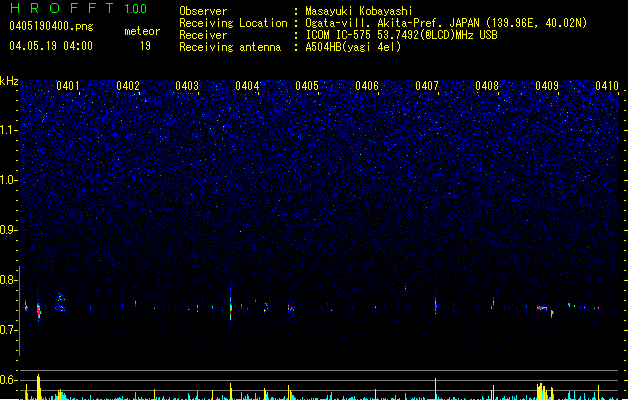The image size is (629, 400).
Task: Click the HROFFT 1.0.0 title text
Action: [79, 8]
